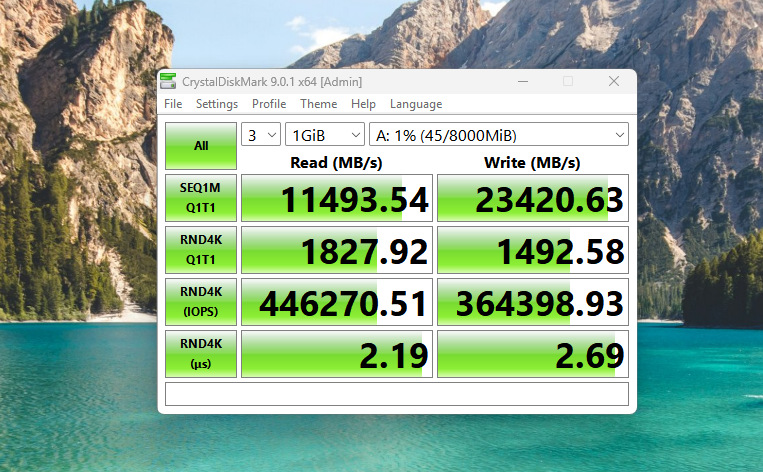Open the Theme menu
The height and width of the screenshot is (472, 763).
click(x=319, y=104)
